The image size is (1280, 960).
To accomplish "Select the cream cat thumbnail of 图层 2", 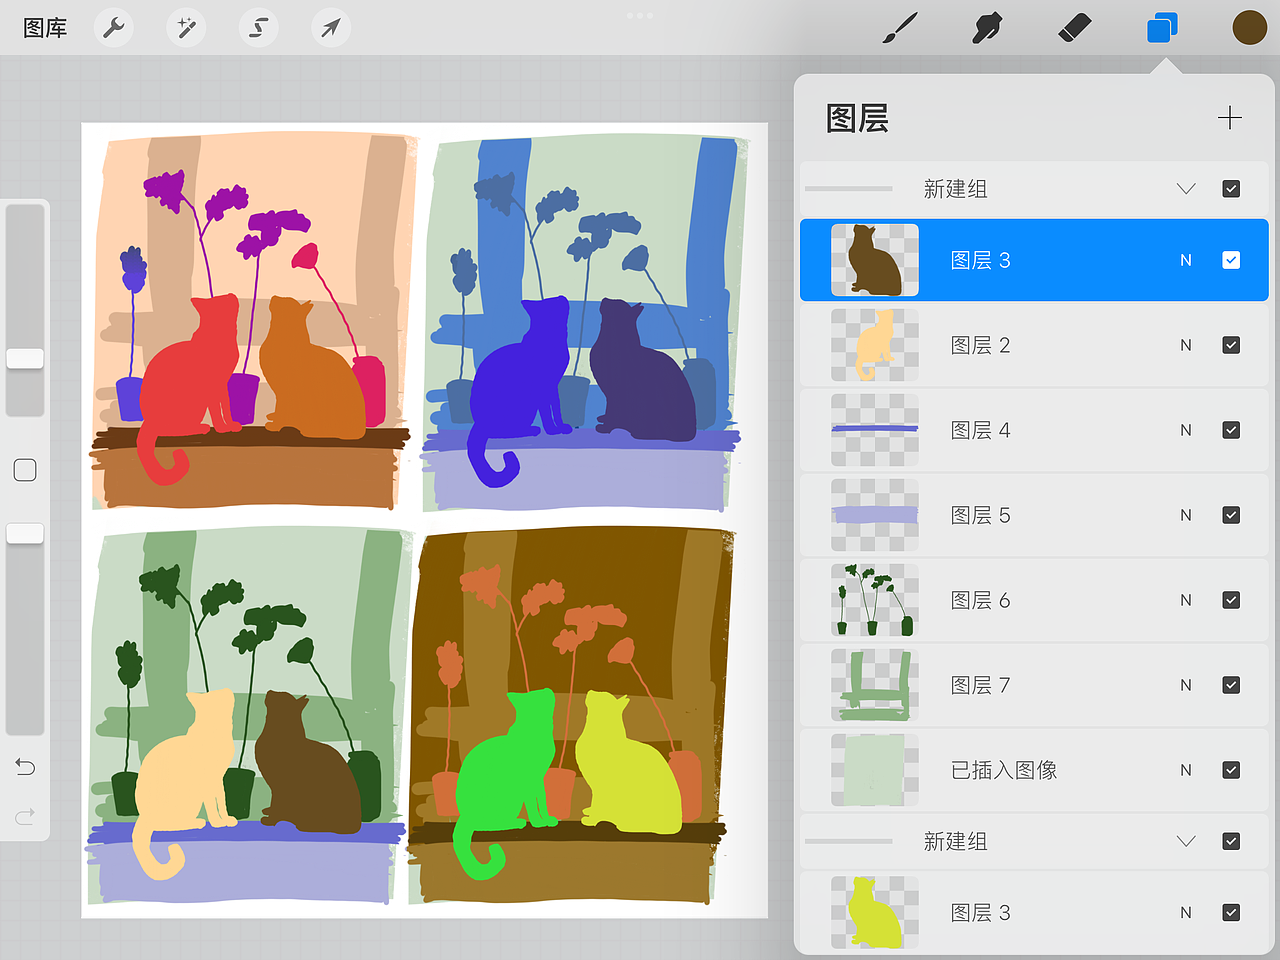I will pyautogui.click(x=875, y=345).
